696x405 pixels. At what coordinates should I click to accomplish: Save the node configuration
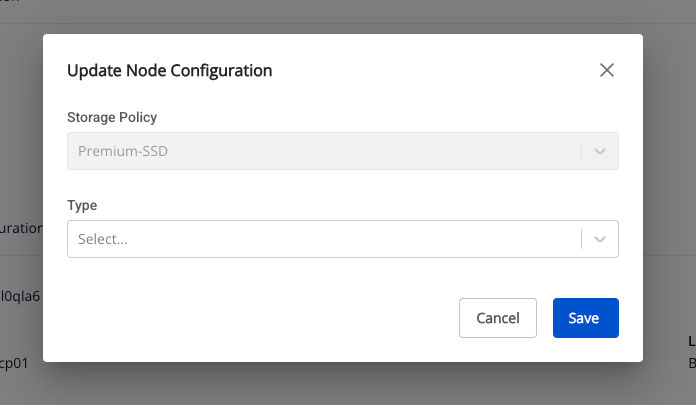[x=585, y=318]
